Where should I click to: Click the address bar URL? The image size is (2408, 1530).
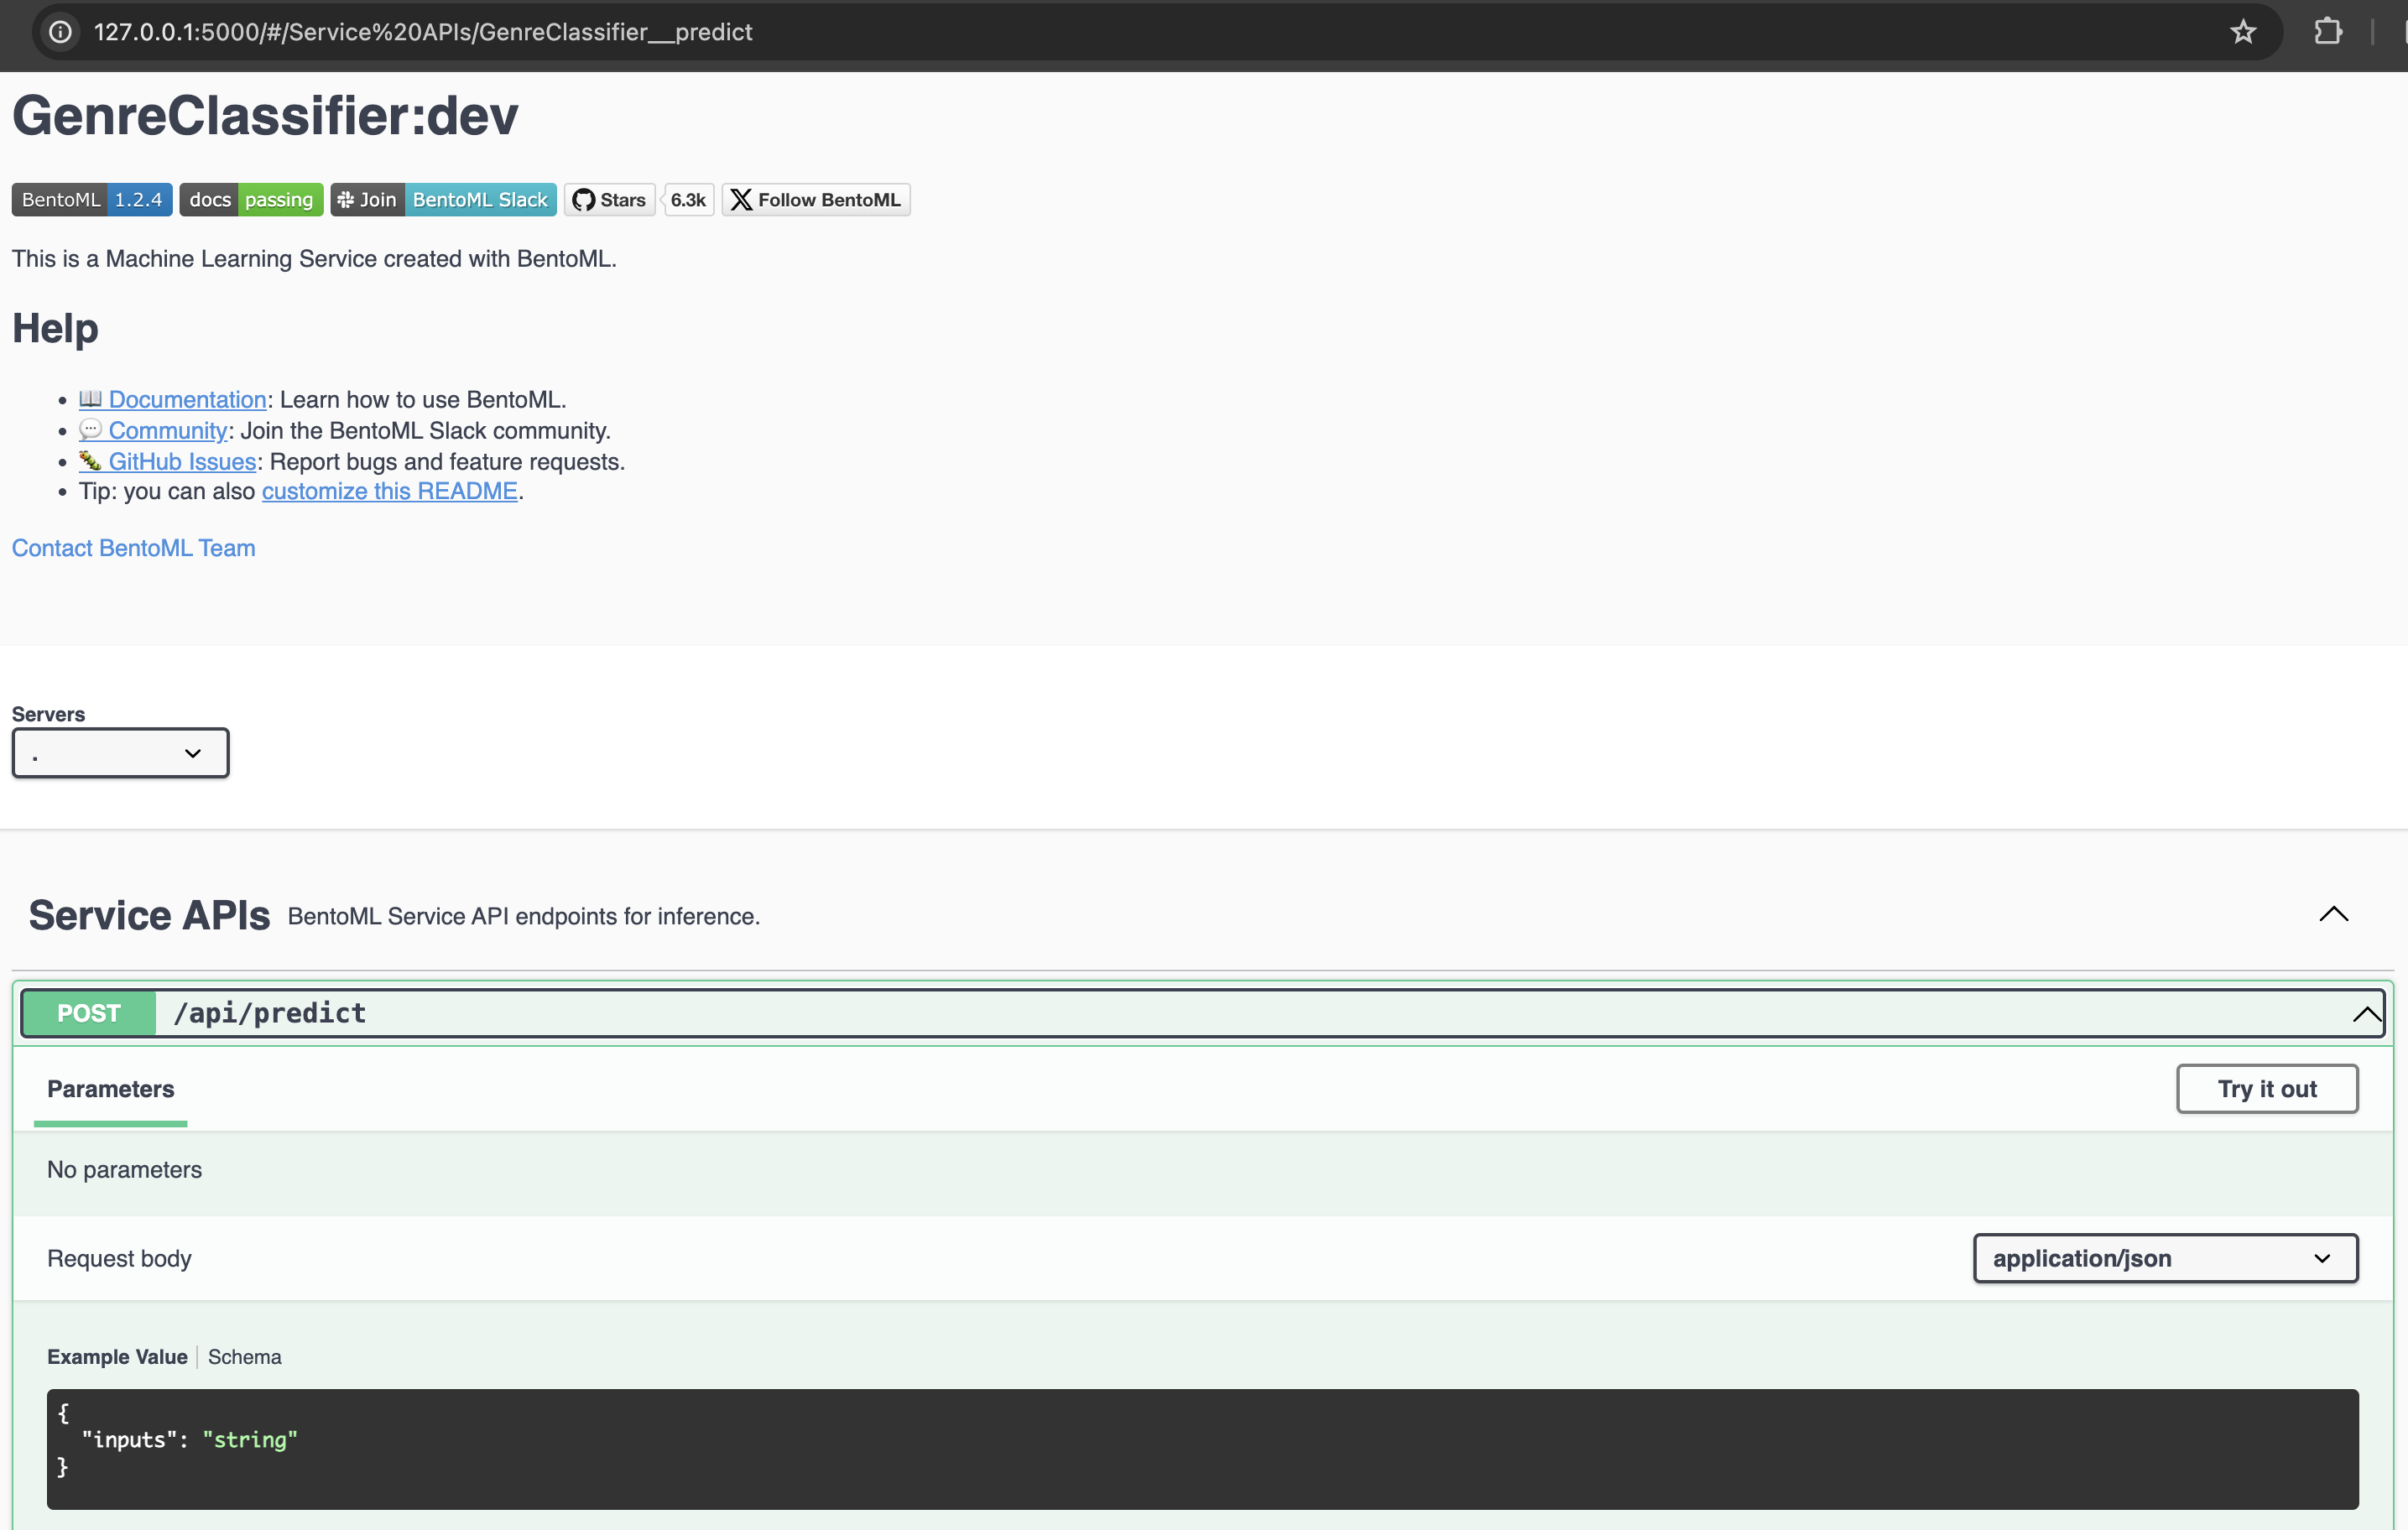(x=423, y=32)
